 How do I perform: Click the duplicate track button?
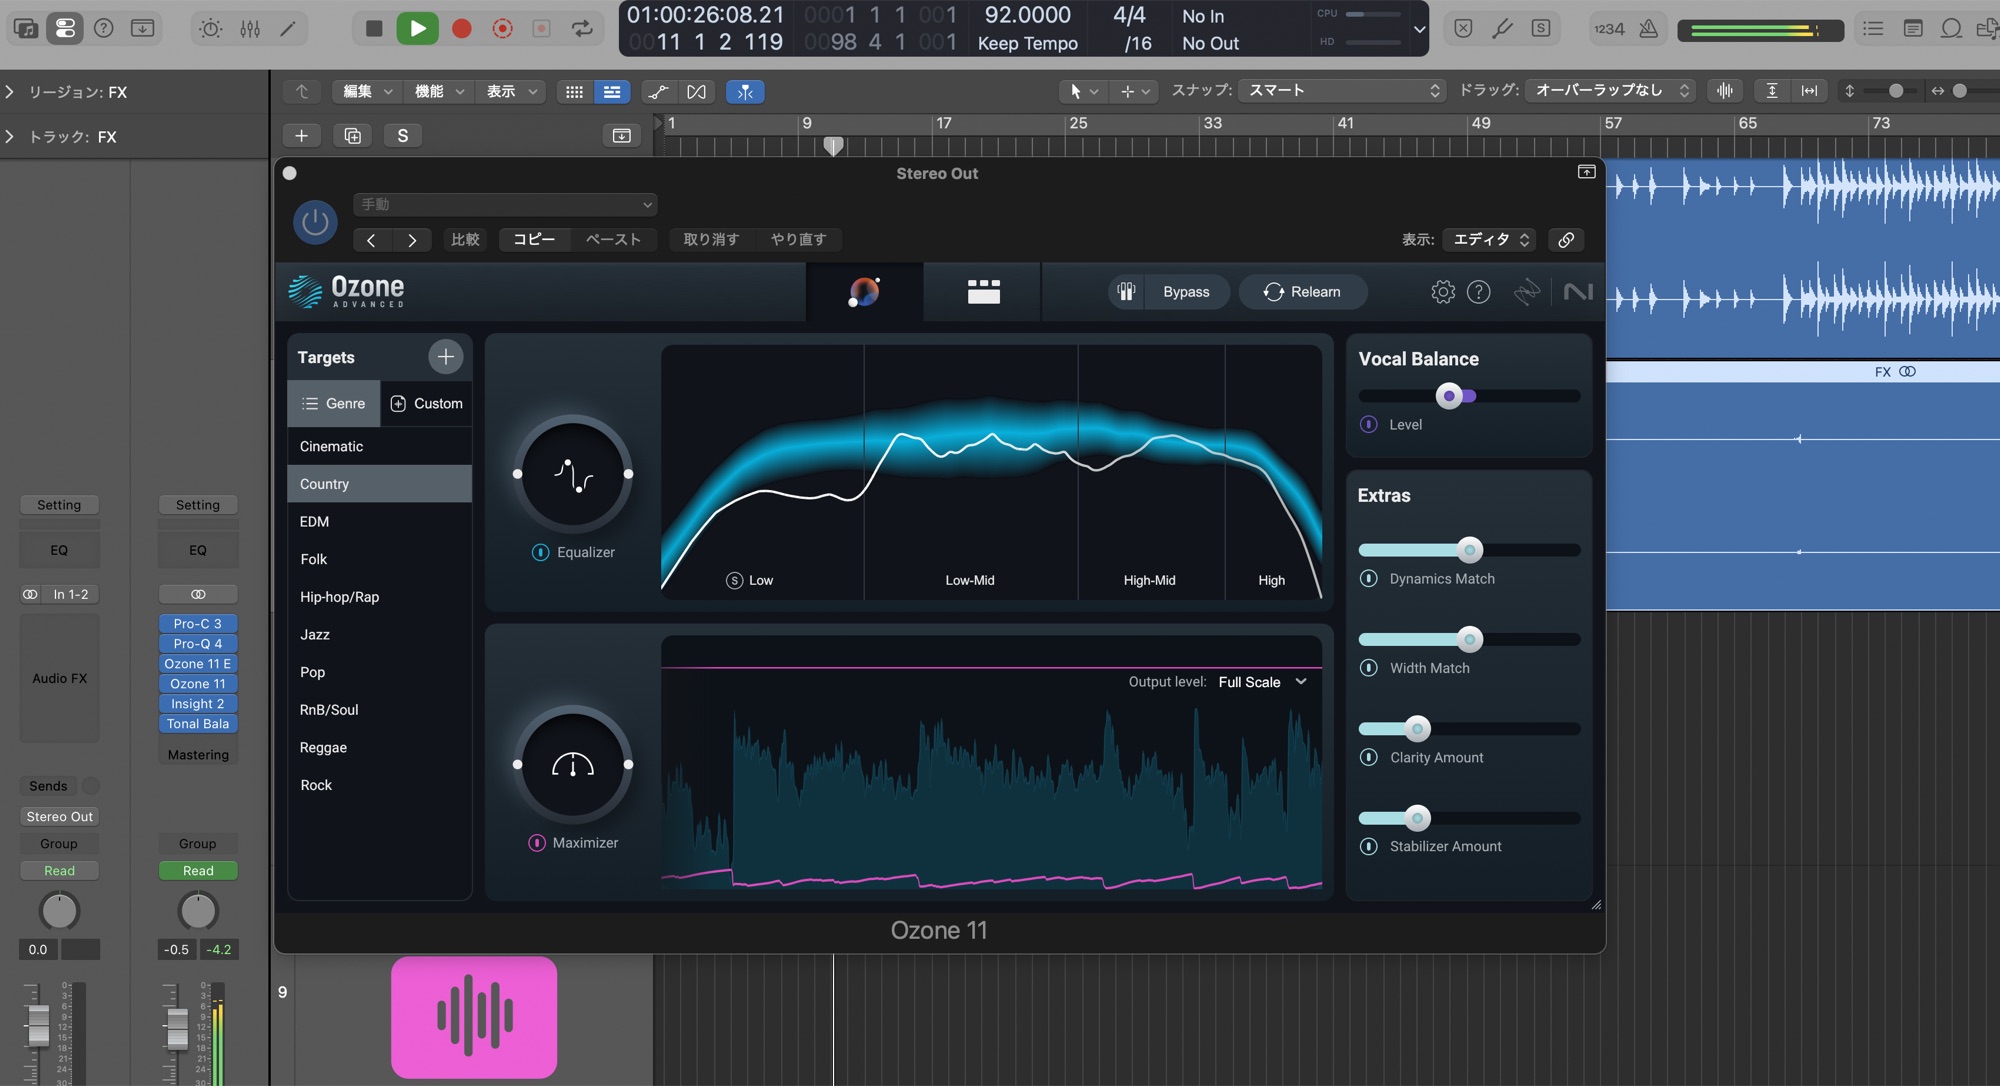352,135
